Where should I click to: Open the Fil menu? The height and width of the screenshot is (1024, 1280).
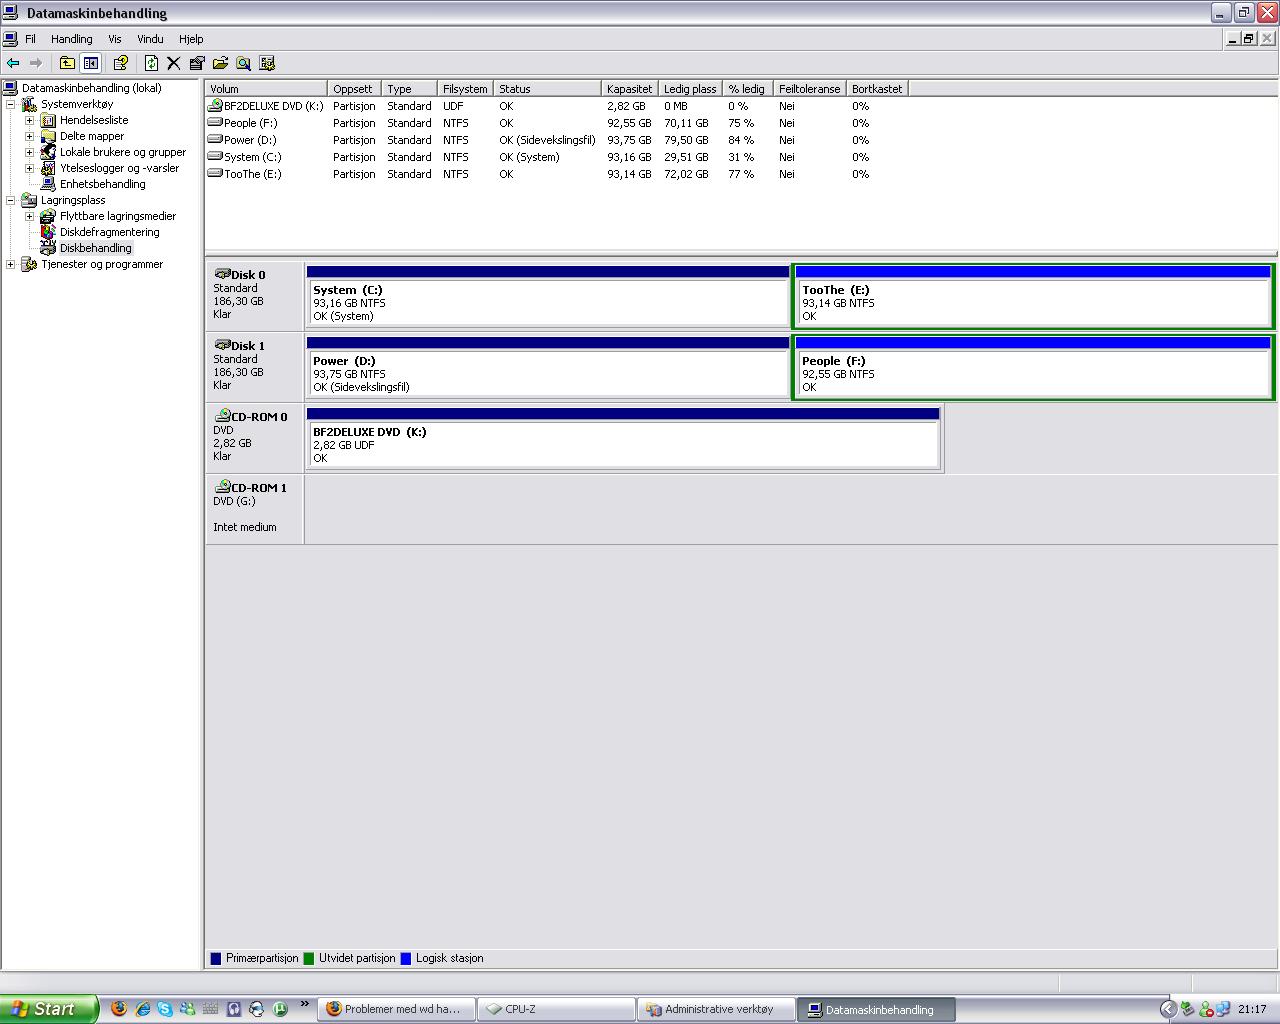(30, 39)
